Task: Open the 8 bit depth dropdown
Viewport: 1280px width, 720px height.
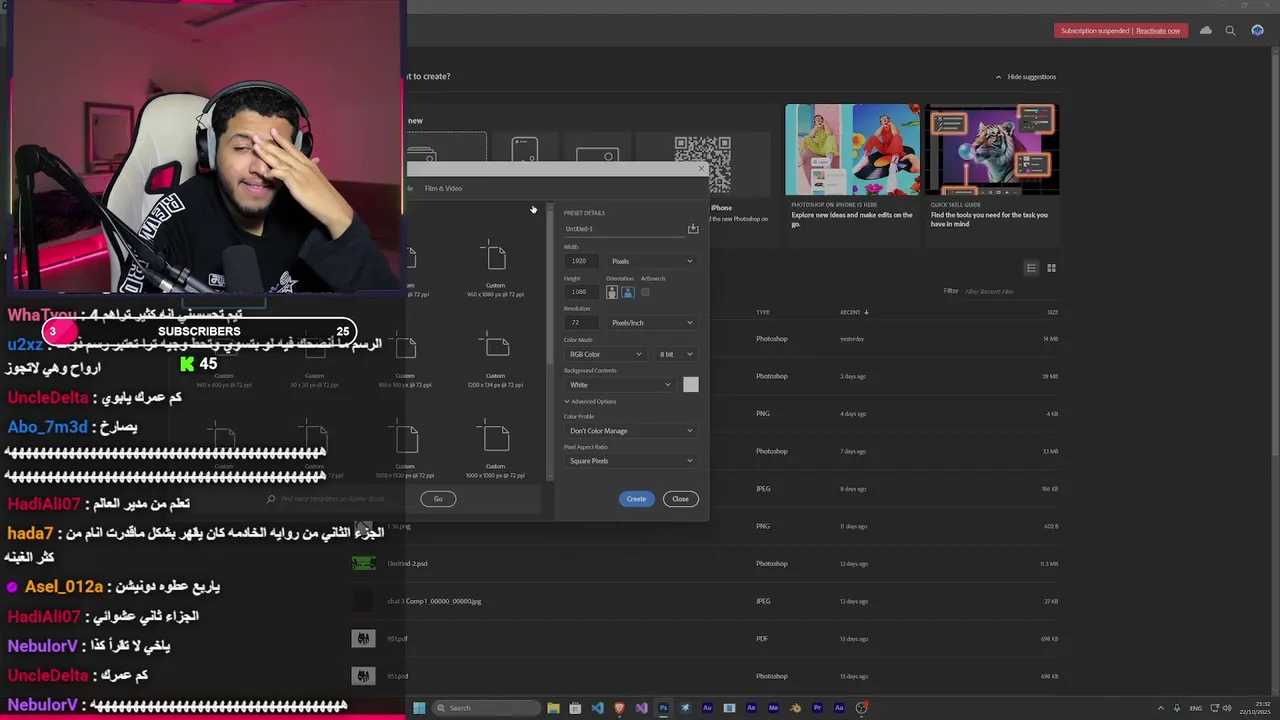Action: [x=676, y=354]
